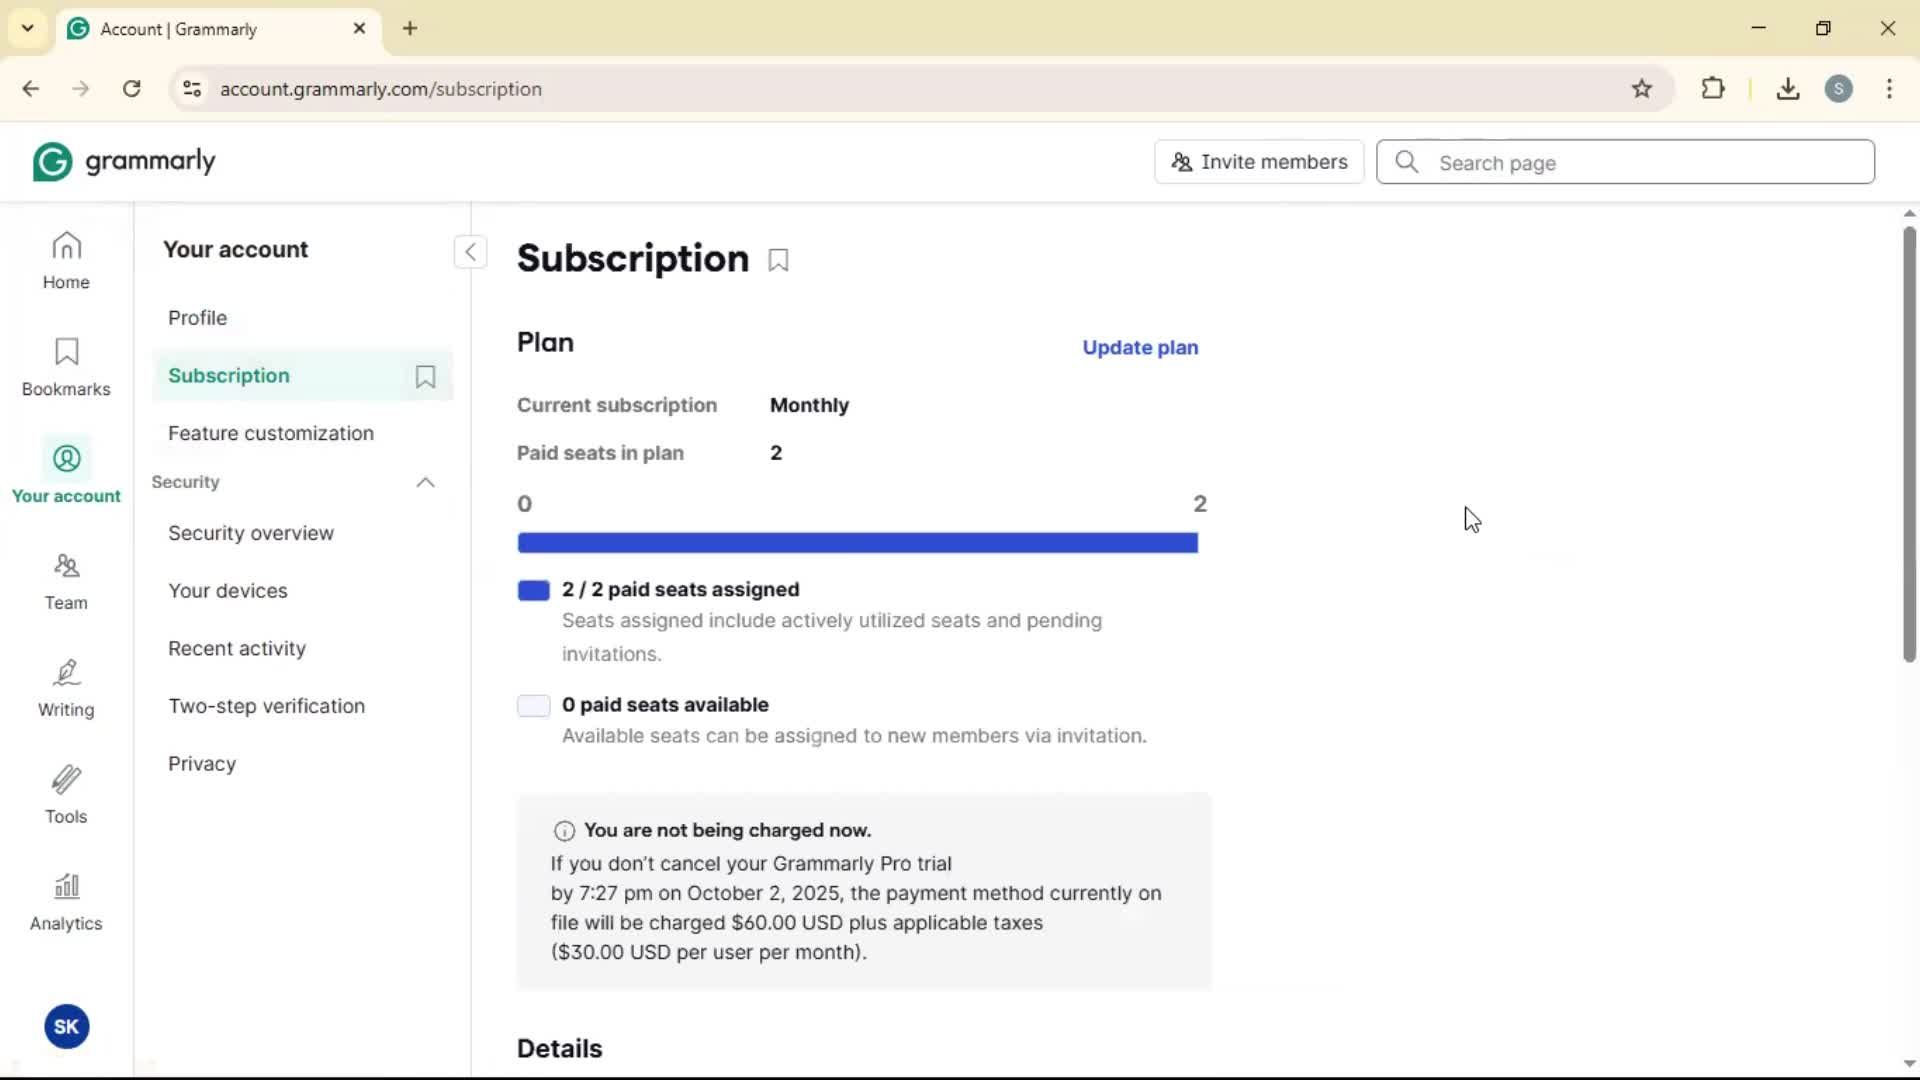Open Two-step verification page
The image size is (1920, 1080).
[x=266, y=706]
